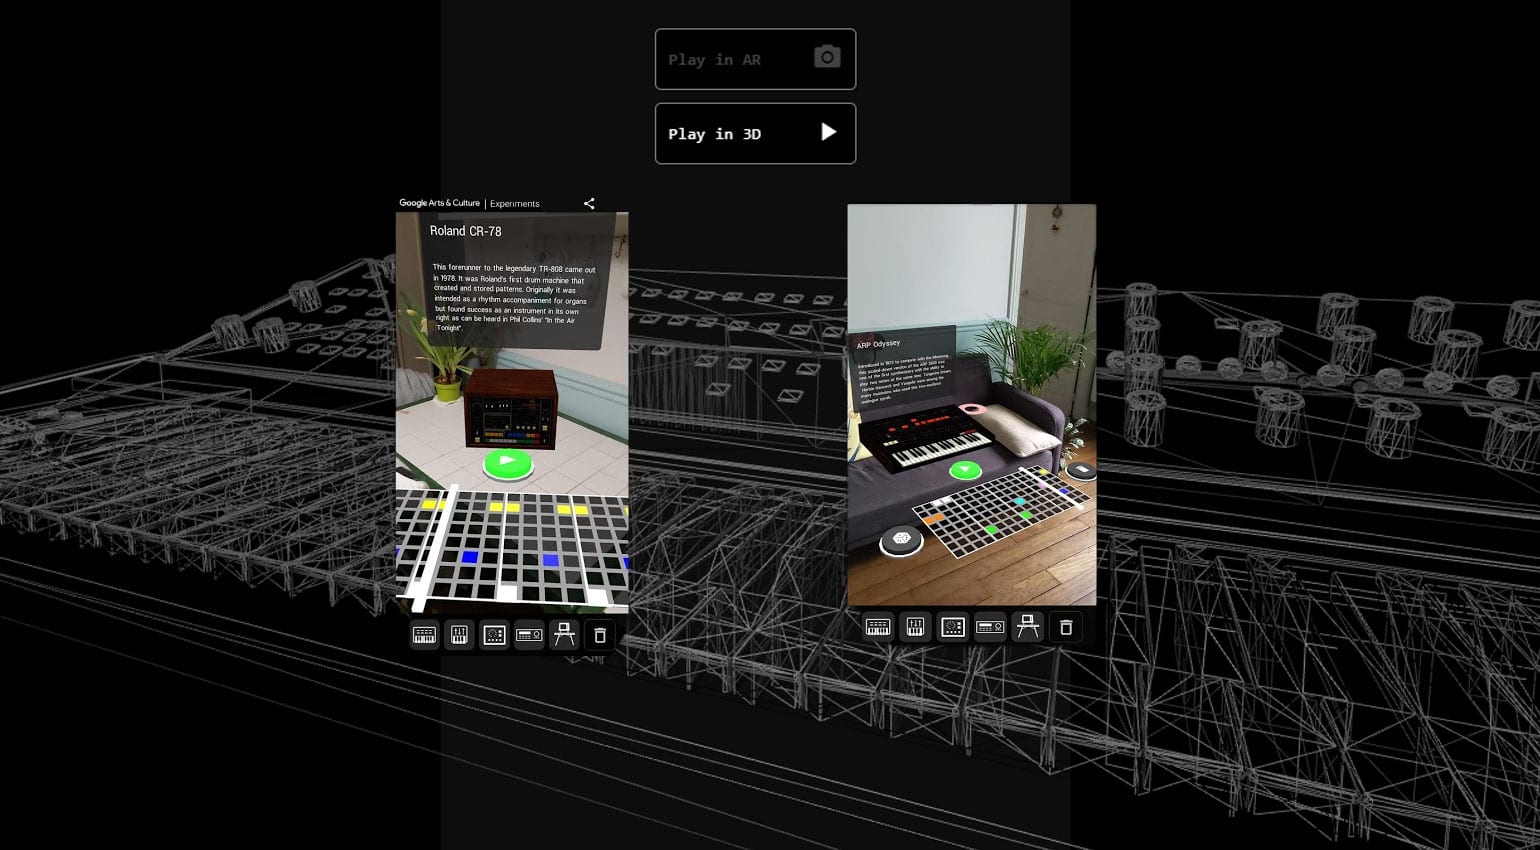Click the Roland CR-78 title text
Viewport: 1540px width, 850px height.
pos(466,231)
